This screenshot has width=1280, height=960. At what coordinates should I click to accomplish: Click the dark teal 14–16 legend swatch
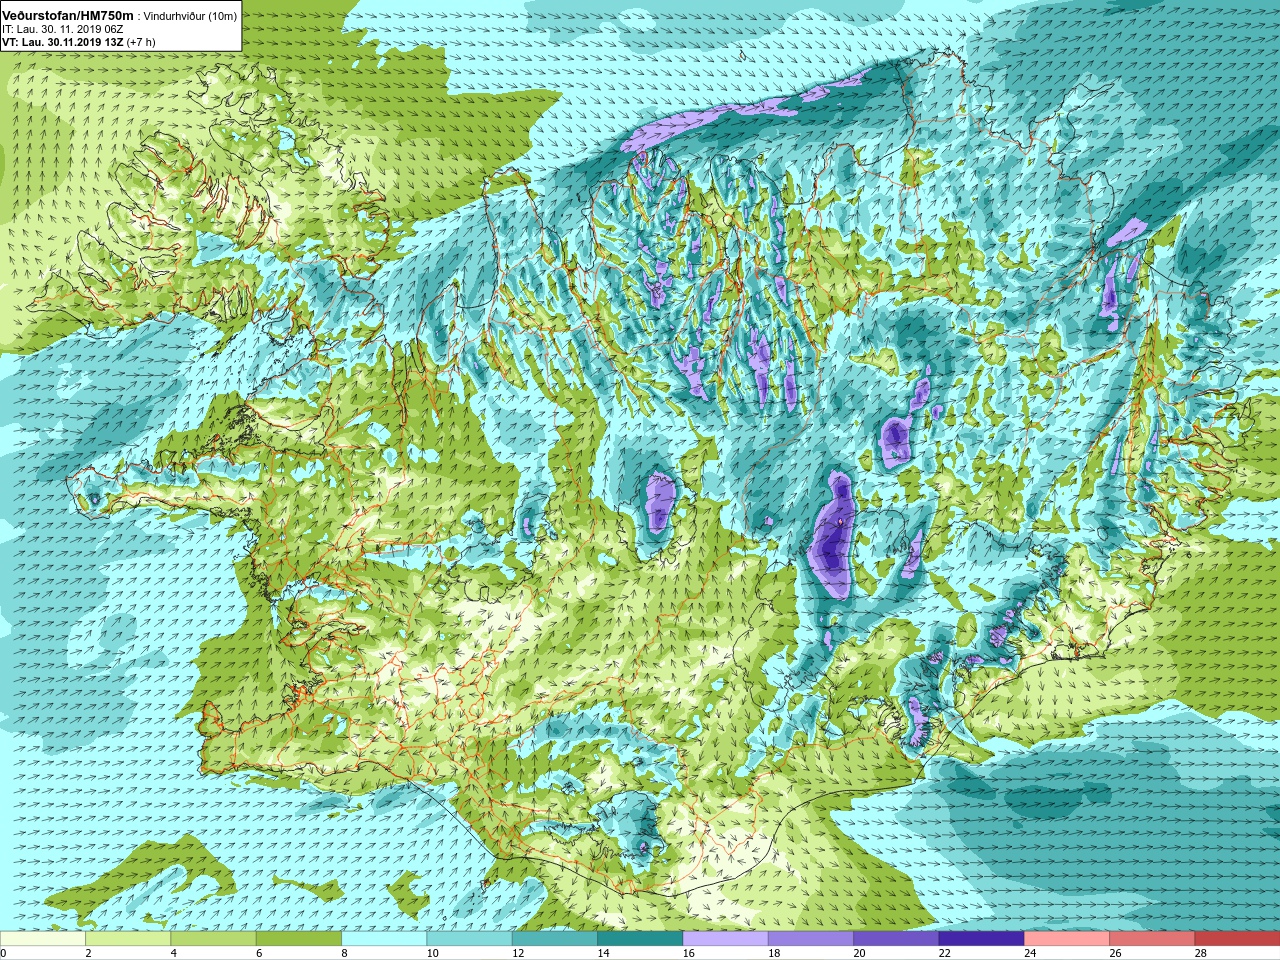pos(640,939)
